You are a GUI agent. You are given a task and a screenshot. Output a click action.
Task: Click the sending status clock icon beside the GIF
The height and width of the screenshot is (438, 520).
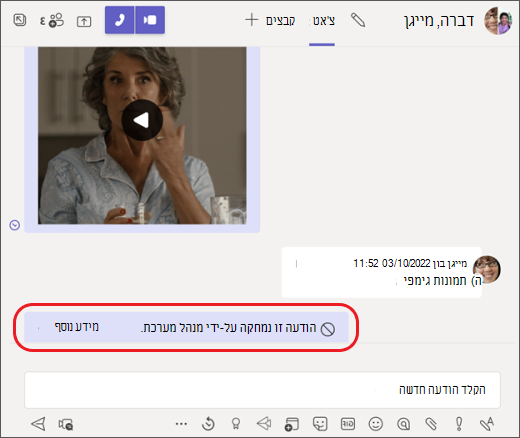click(15, 225)
